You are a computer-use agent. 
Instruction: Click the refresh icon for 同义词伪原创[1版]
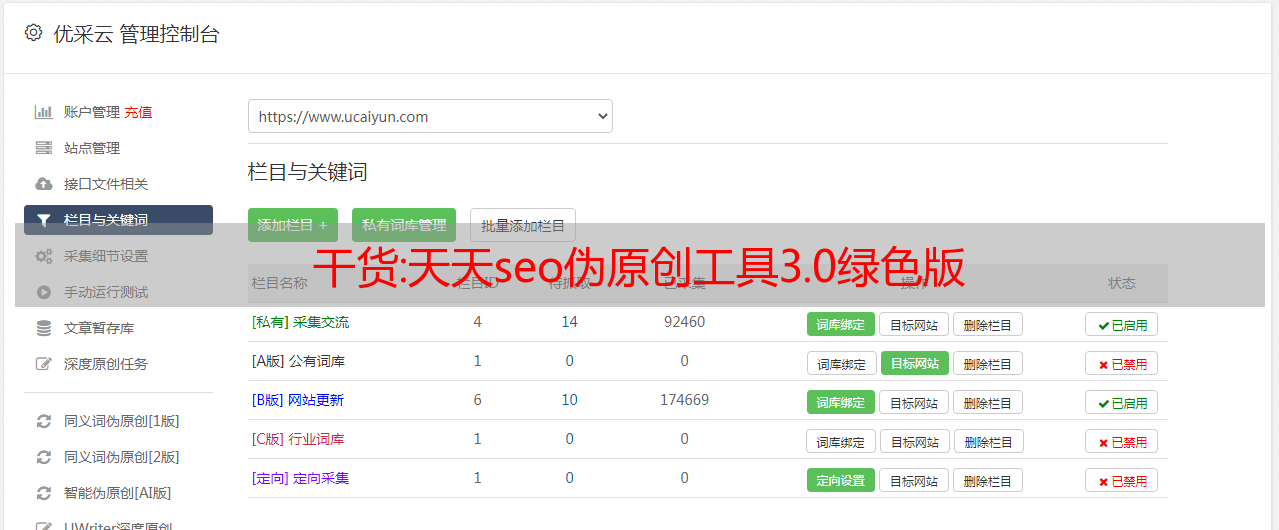coord(44,421)
